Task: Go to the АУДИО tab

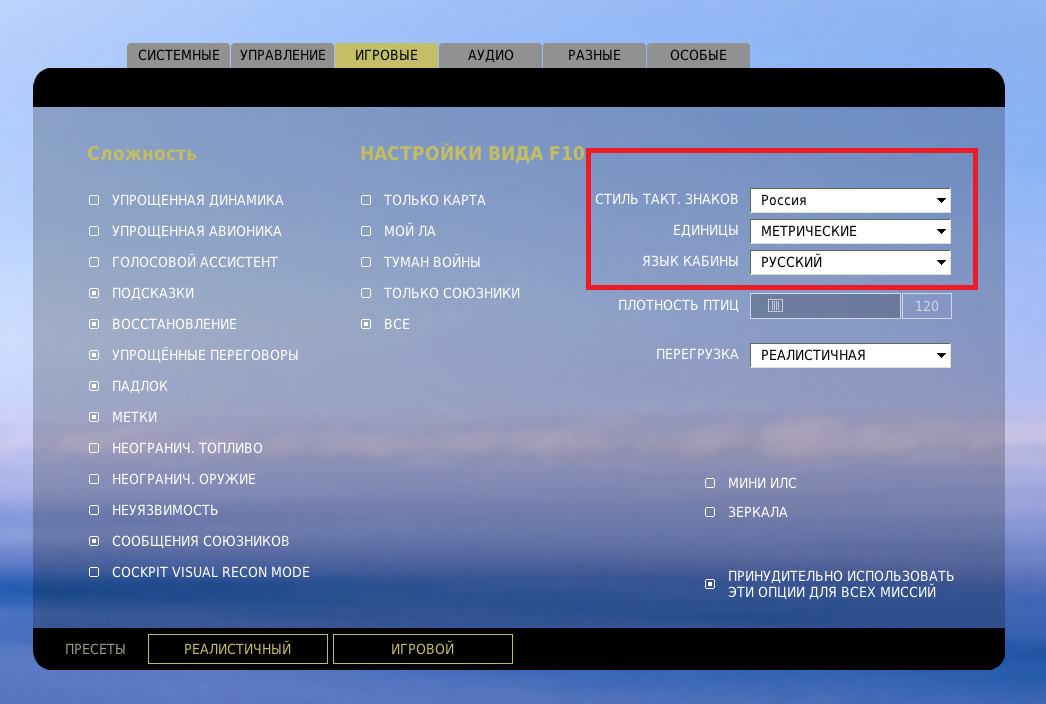Action: click(490, 55)
